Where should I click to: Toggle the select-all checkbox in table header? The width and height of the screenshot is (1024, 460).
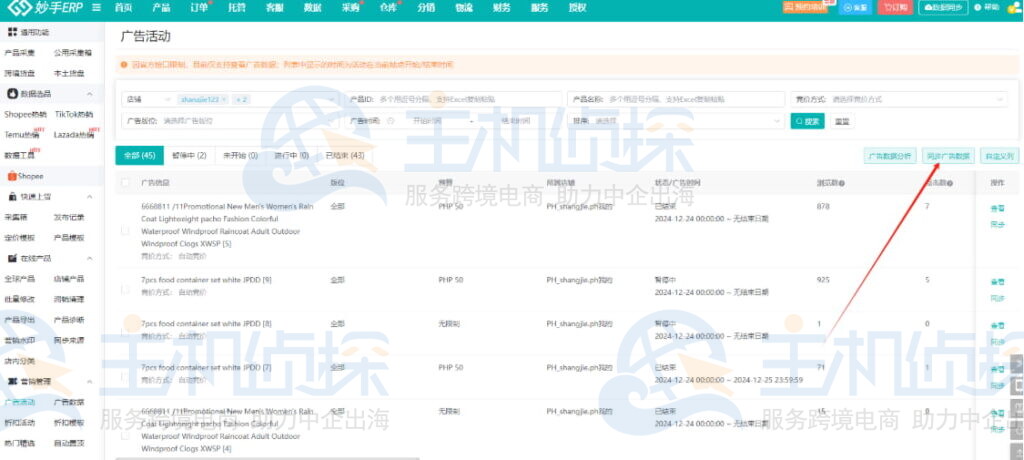click(x=125, y=183)
